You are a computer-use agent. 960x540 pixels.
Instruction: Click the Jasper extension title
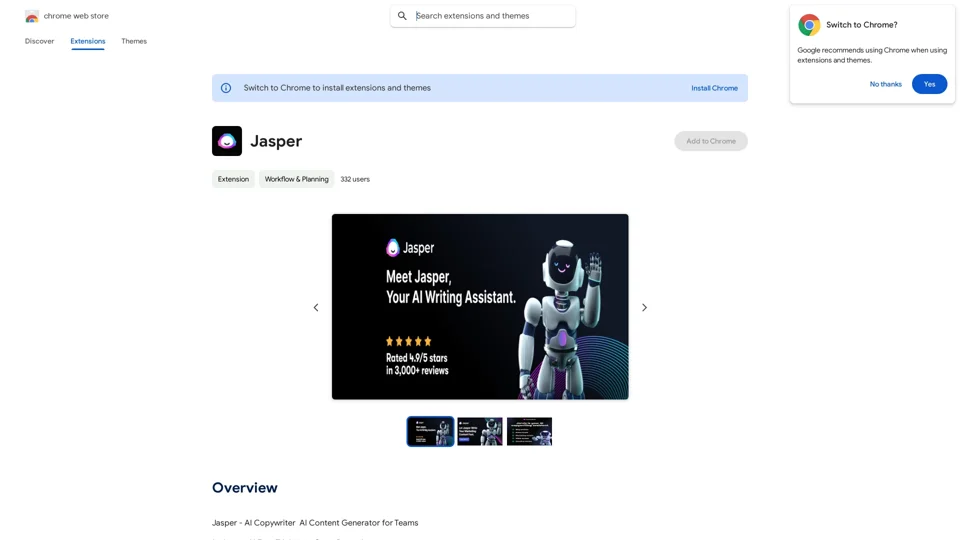tap(276, 141)
